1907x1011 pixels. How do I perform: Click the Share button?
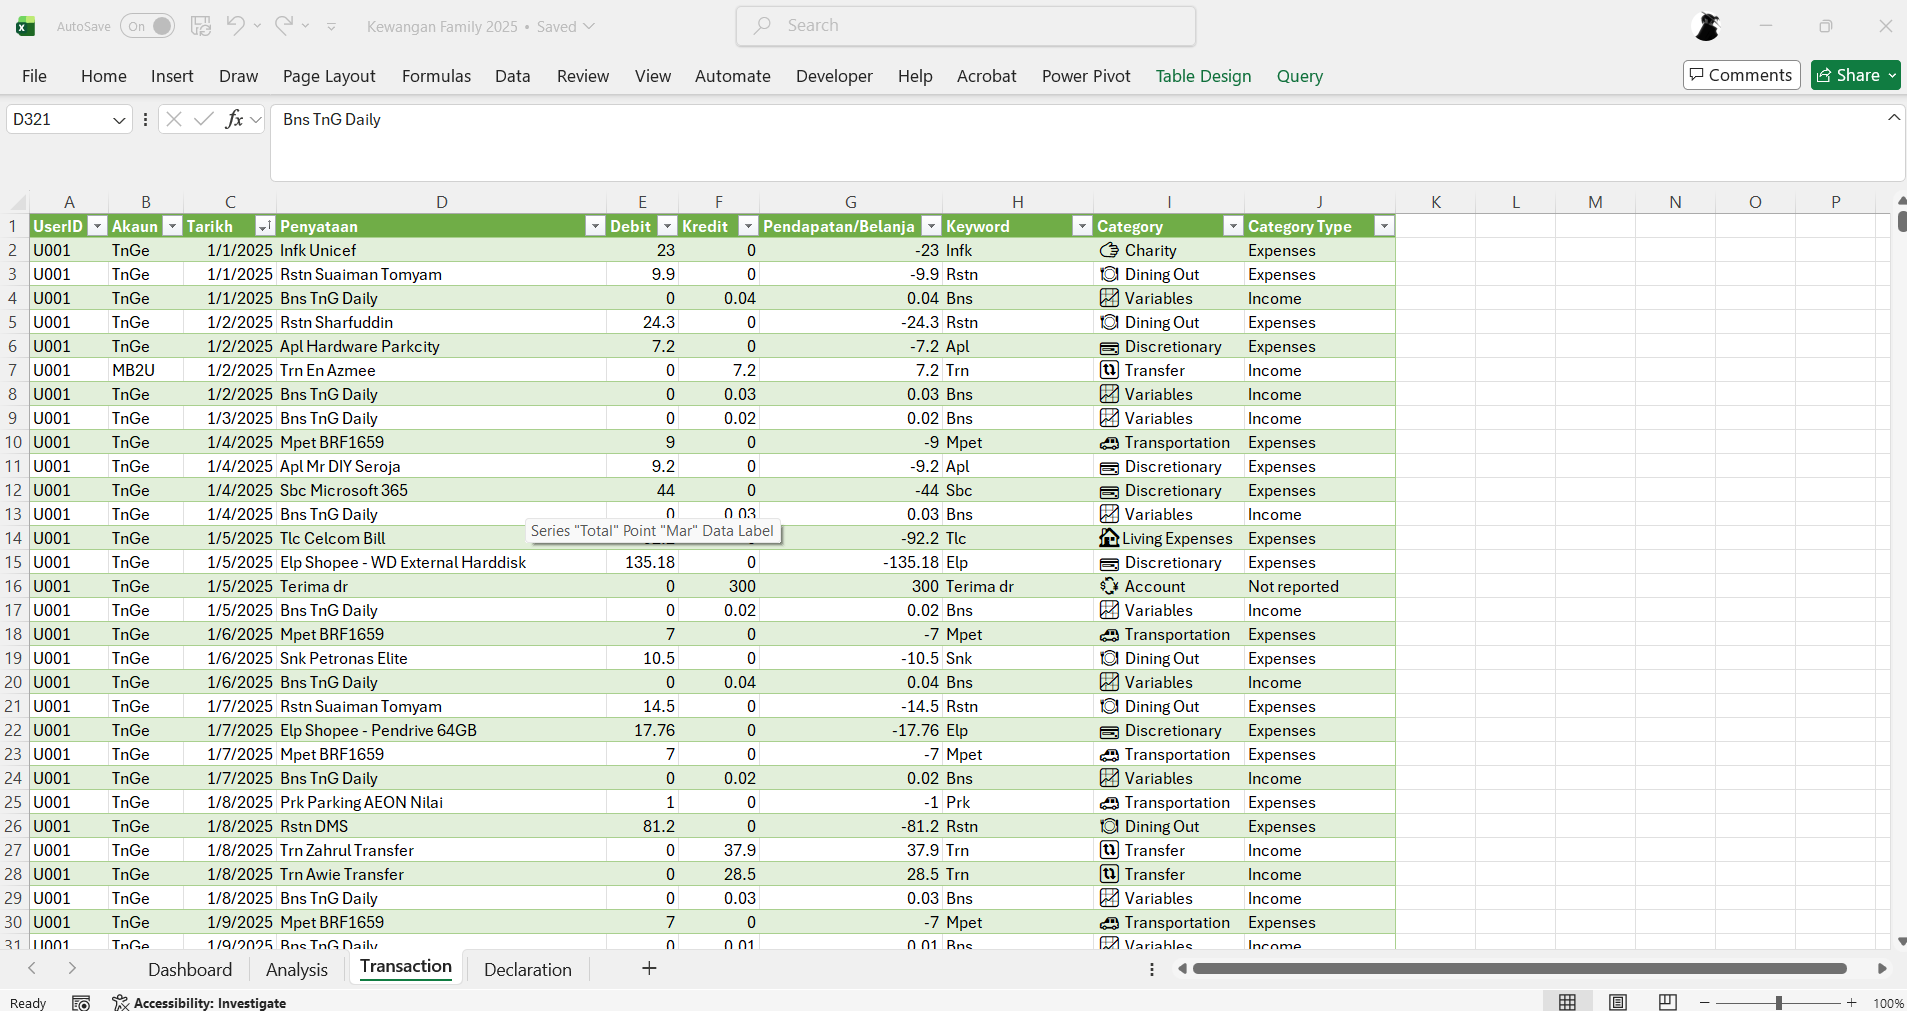coord(1854,75)
